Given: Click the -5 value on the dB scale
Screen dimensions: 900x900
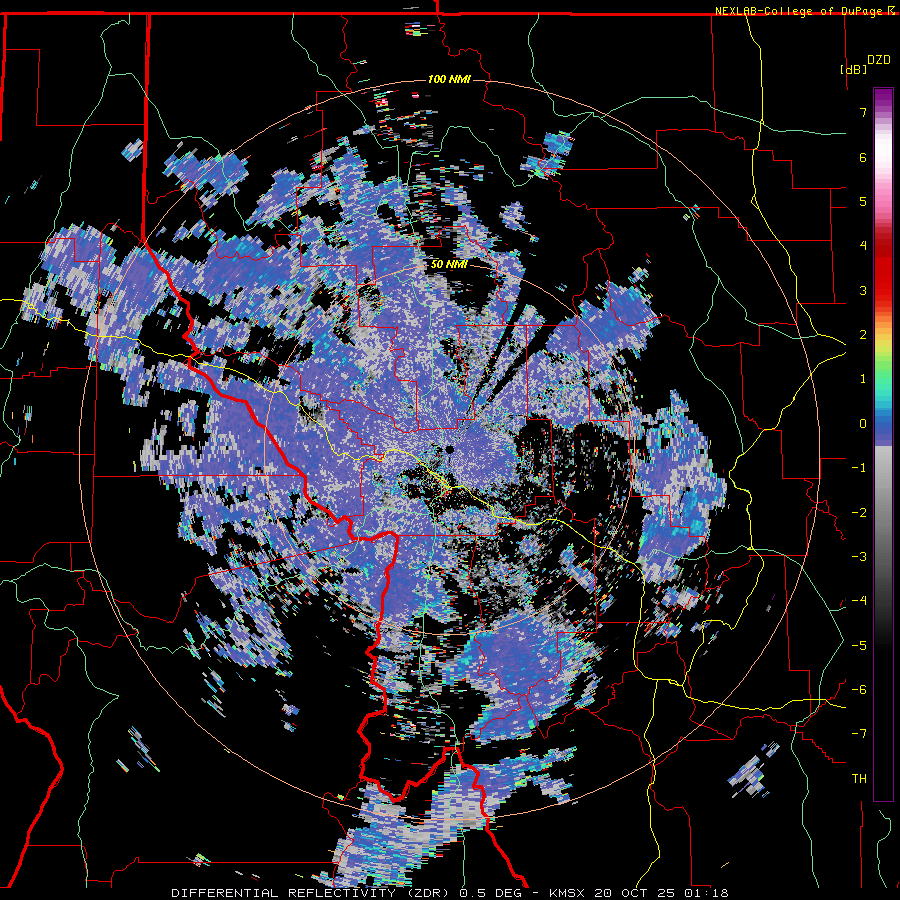Looking at the screenshot, I should (859, 646).
